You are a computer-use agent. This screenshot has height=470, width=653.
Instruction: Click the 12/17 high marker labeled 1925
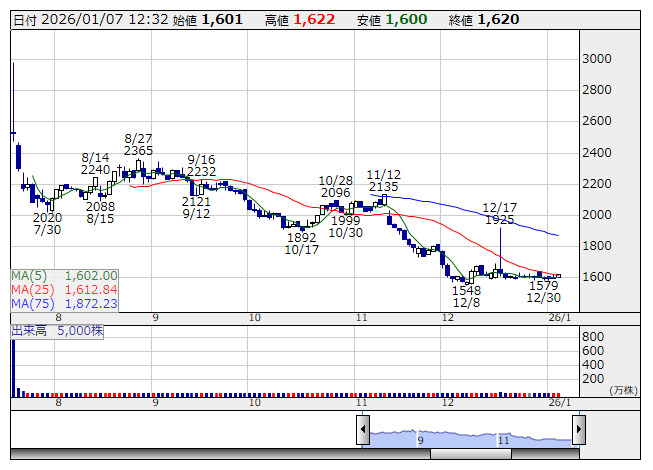point(498,219)
